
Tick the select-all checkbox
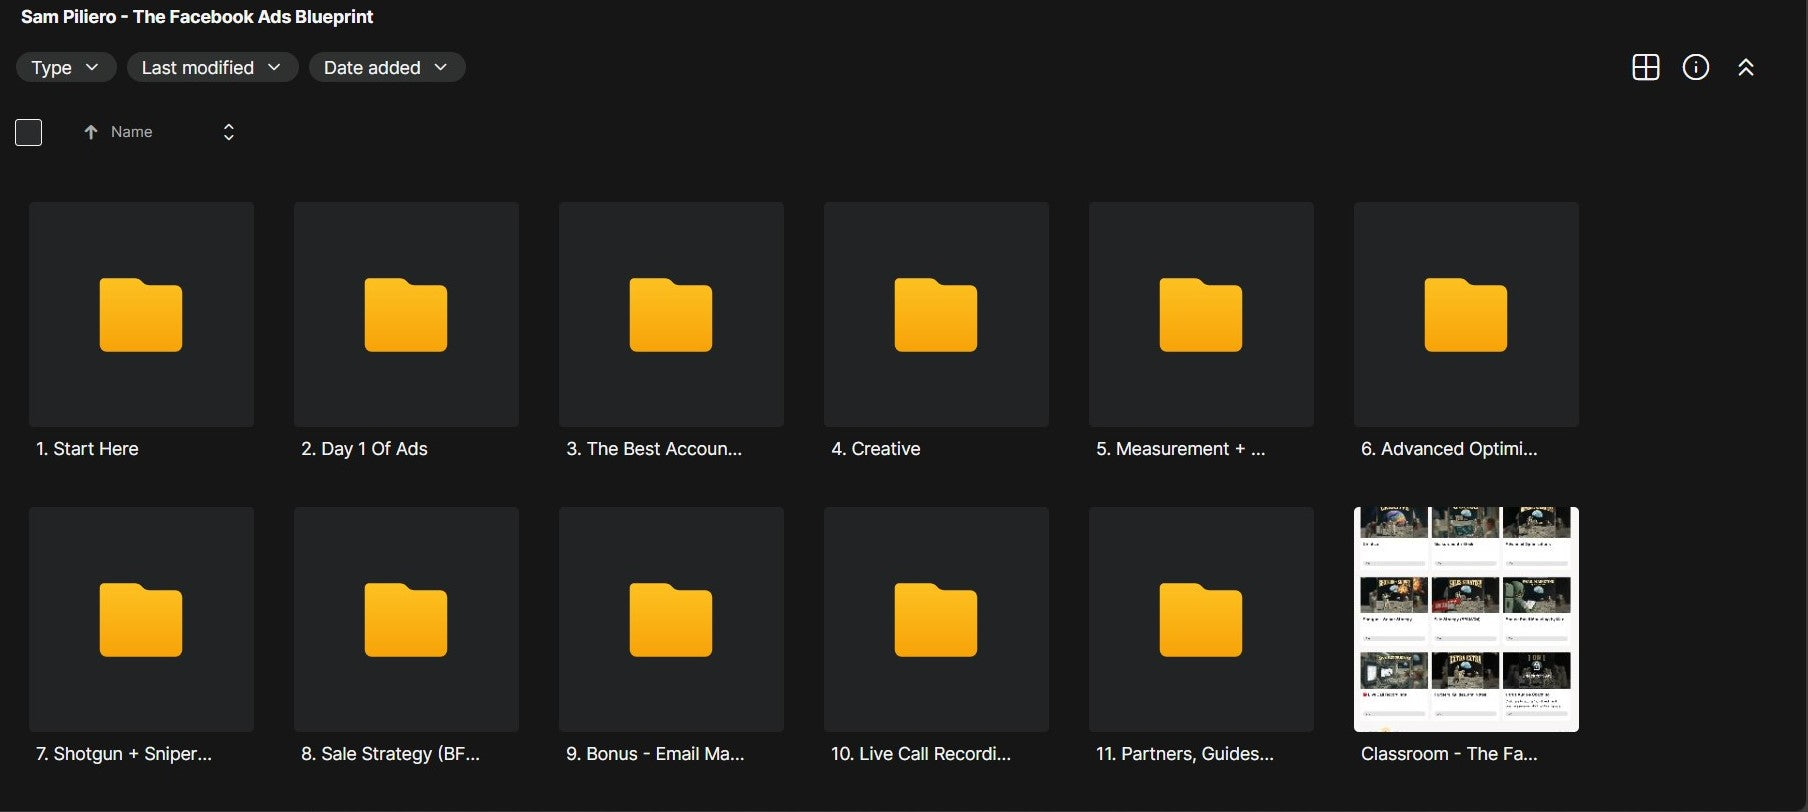(28, 132)
